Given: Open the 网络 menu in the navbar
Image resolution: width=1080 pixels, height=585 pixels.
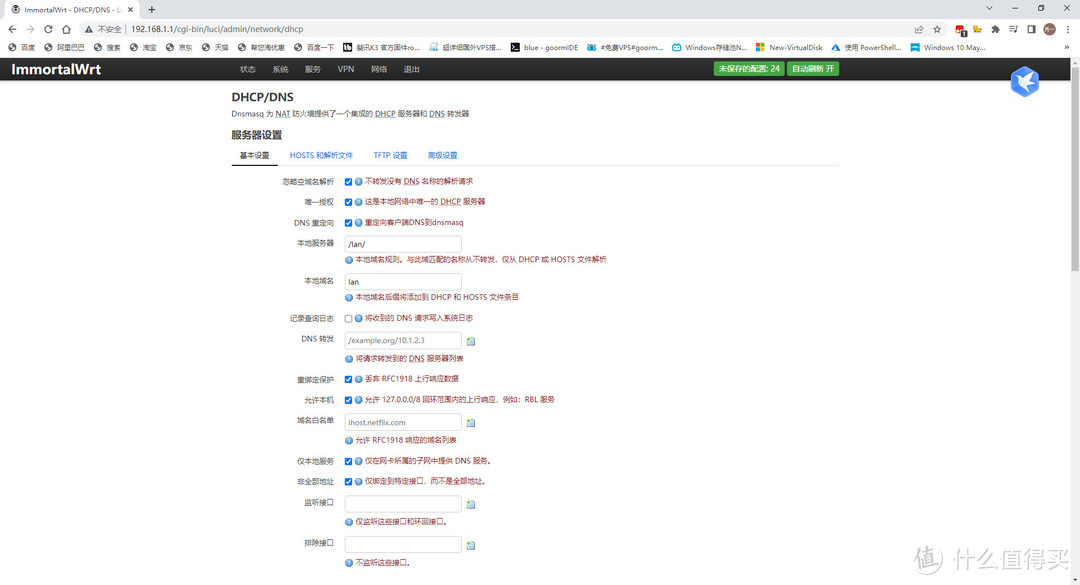Looking at the screenshot, I should pos(379,69).
